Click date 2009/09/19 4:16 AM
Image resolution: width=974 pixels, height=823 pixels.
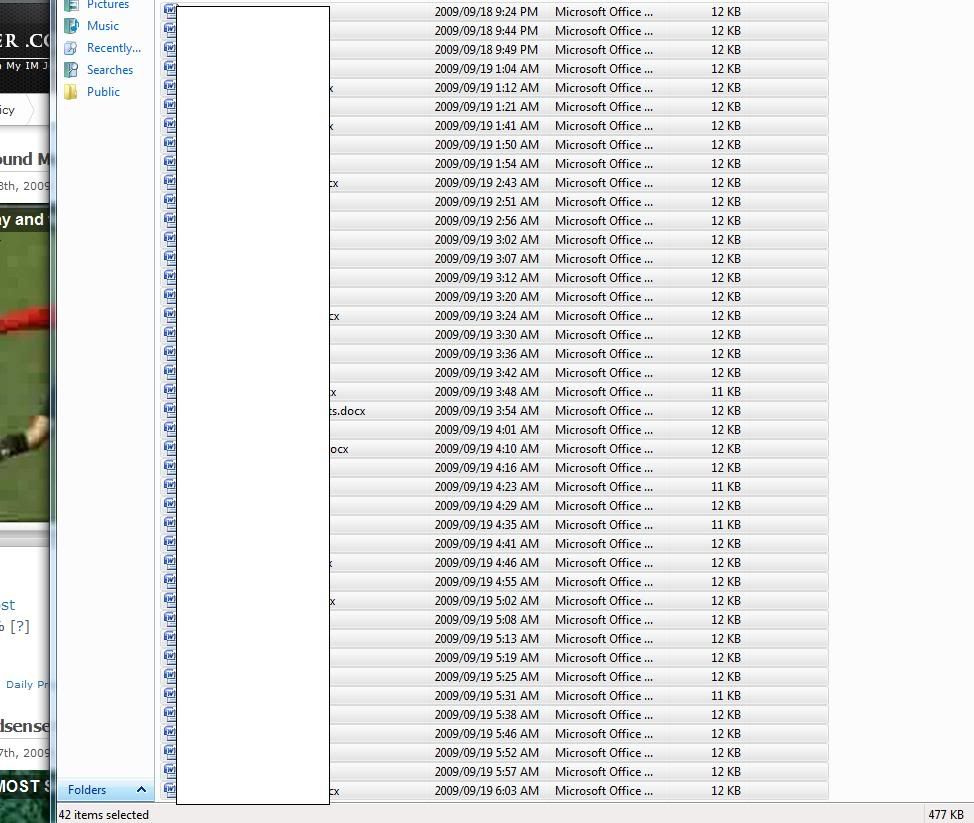tap(486, 468)
